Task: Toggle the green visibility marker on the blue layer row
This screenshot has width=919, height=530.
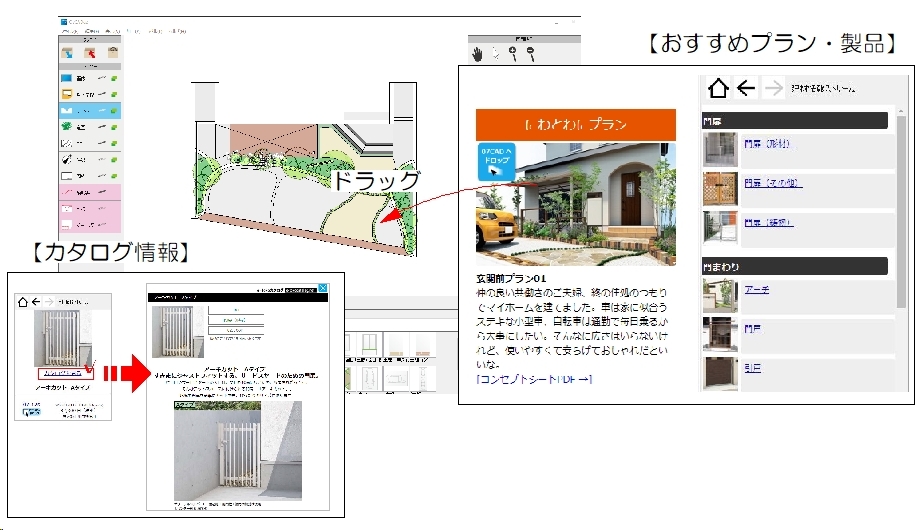Action: (x=114, y=78)
